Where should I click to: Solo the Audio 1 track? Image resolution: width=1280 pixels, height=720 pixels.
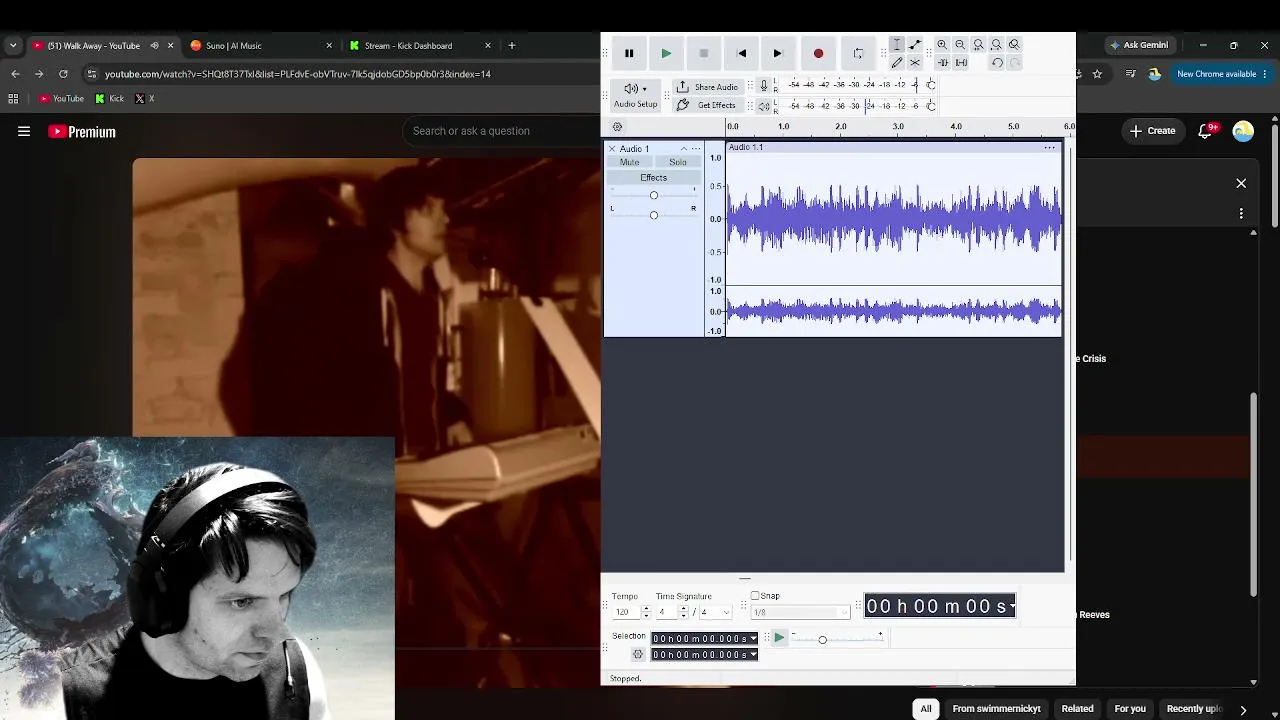point(678,162)
